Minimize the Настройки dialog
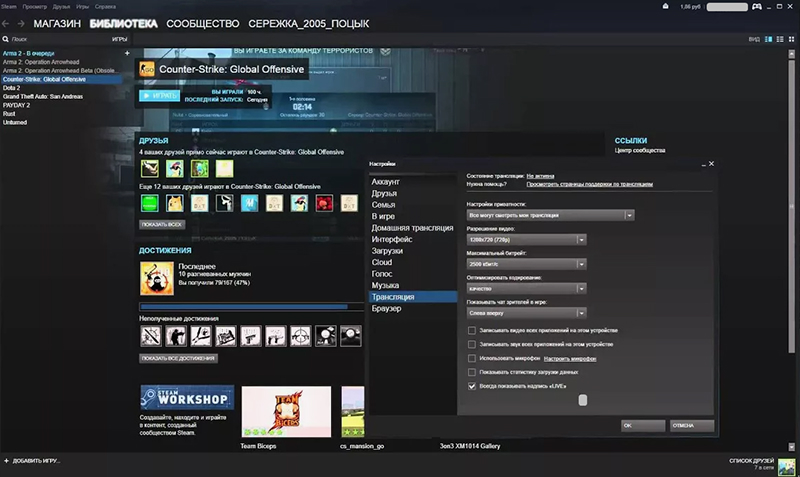The image size is (800, 477). 704,164
